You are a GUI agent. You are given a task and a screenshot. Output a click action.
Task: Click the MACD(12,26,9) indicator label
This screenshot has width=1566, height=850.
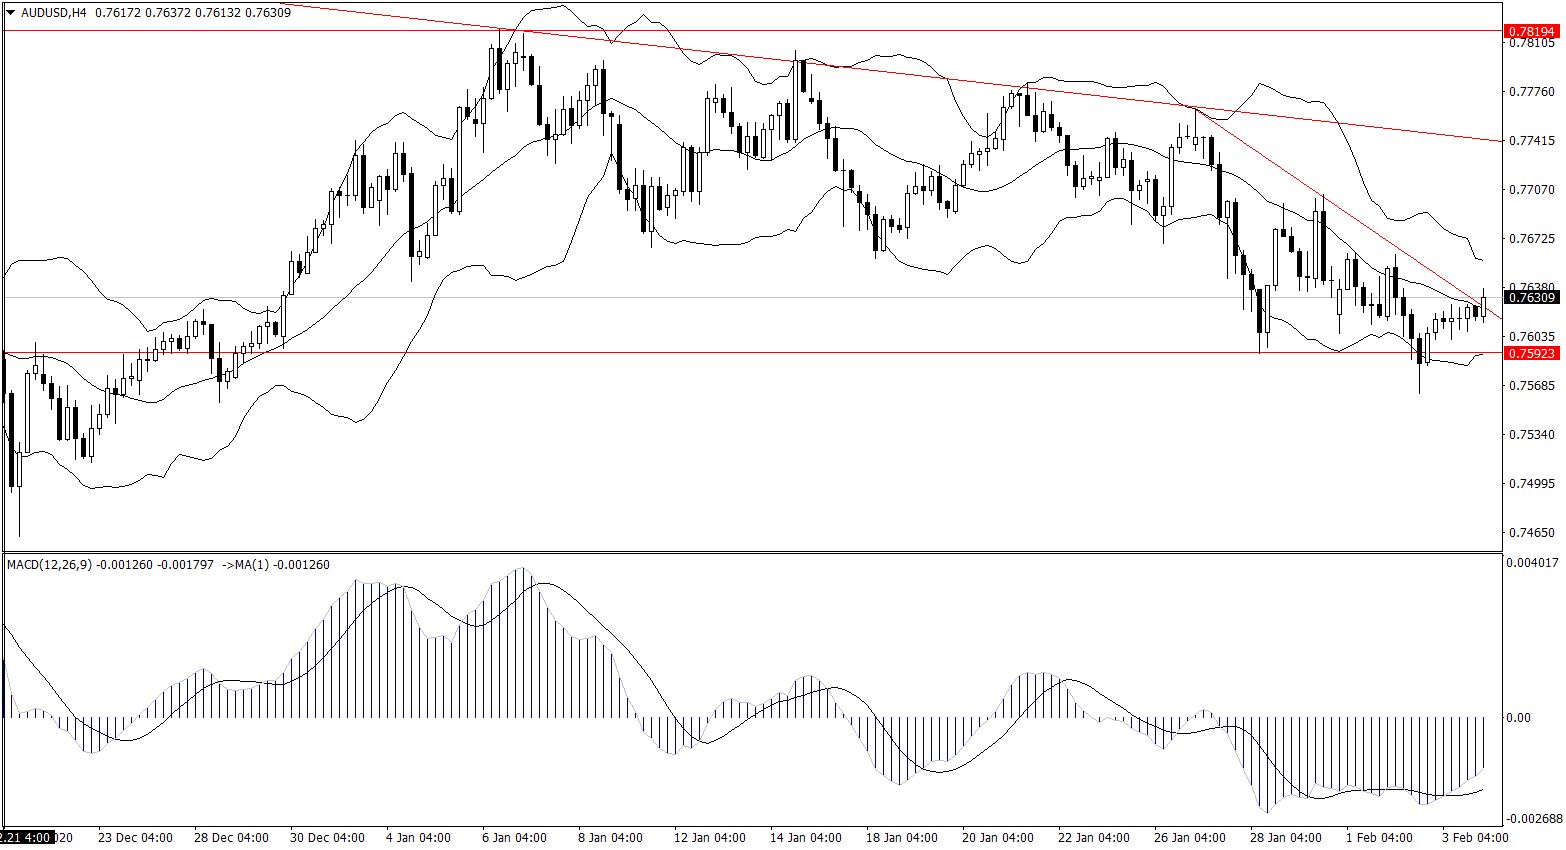49,565
